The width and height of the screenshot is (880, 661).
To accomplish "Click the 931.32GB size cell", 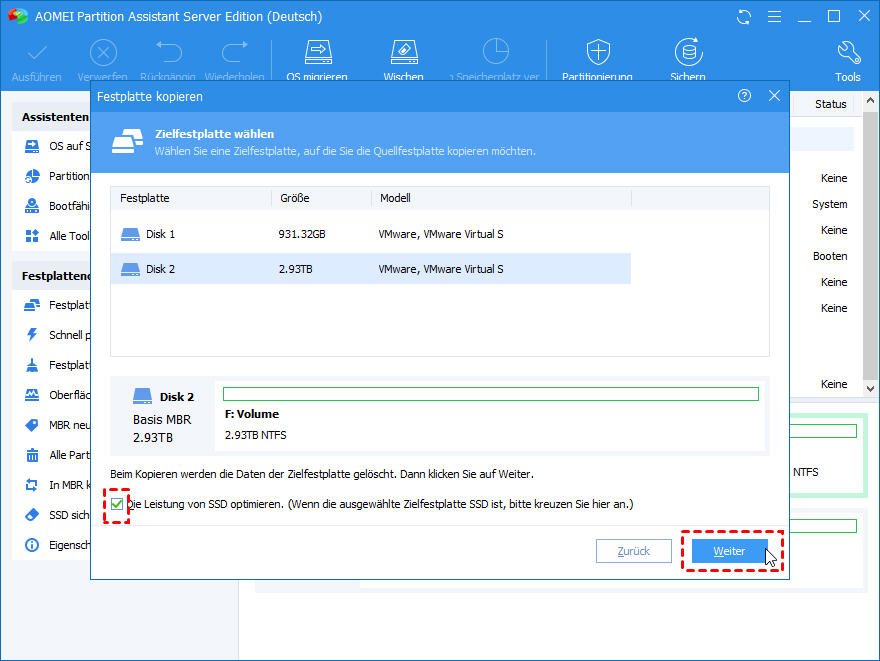I will coord(302,234).
